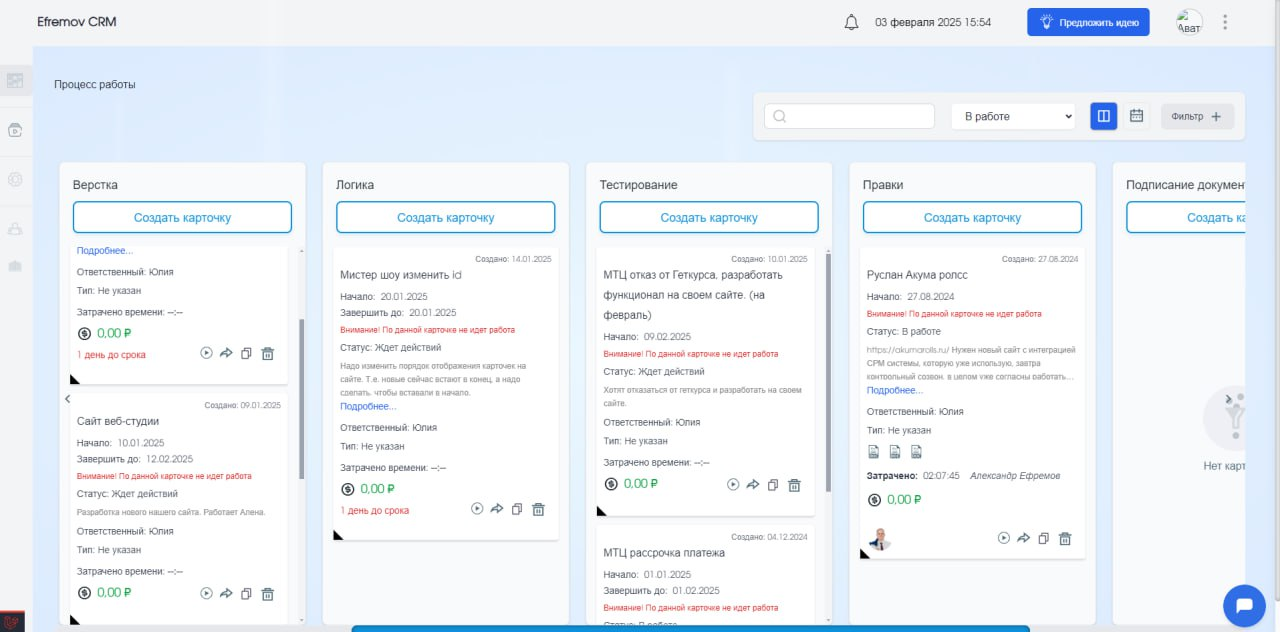This screenshot has width=1280, height=632.
Task: Delete the 'Мистер шоу изменить id' card
Action: [538, 509]
